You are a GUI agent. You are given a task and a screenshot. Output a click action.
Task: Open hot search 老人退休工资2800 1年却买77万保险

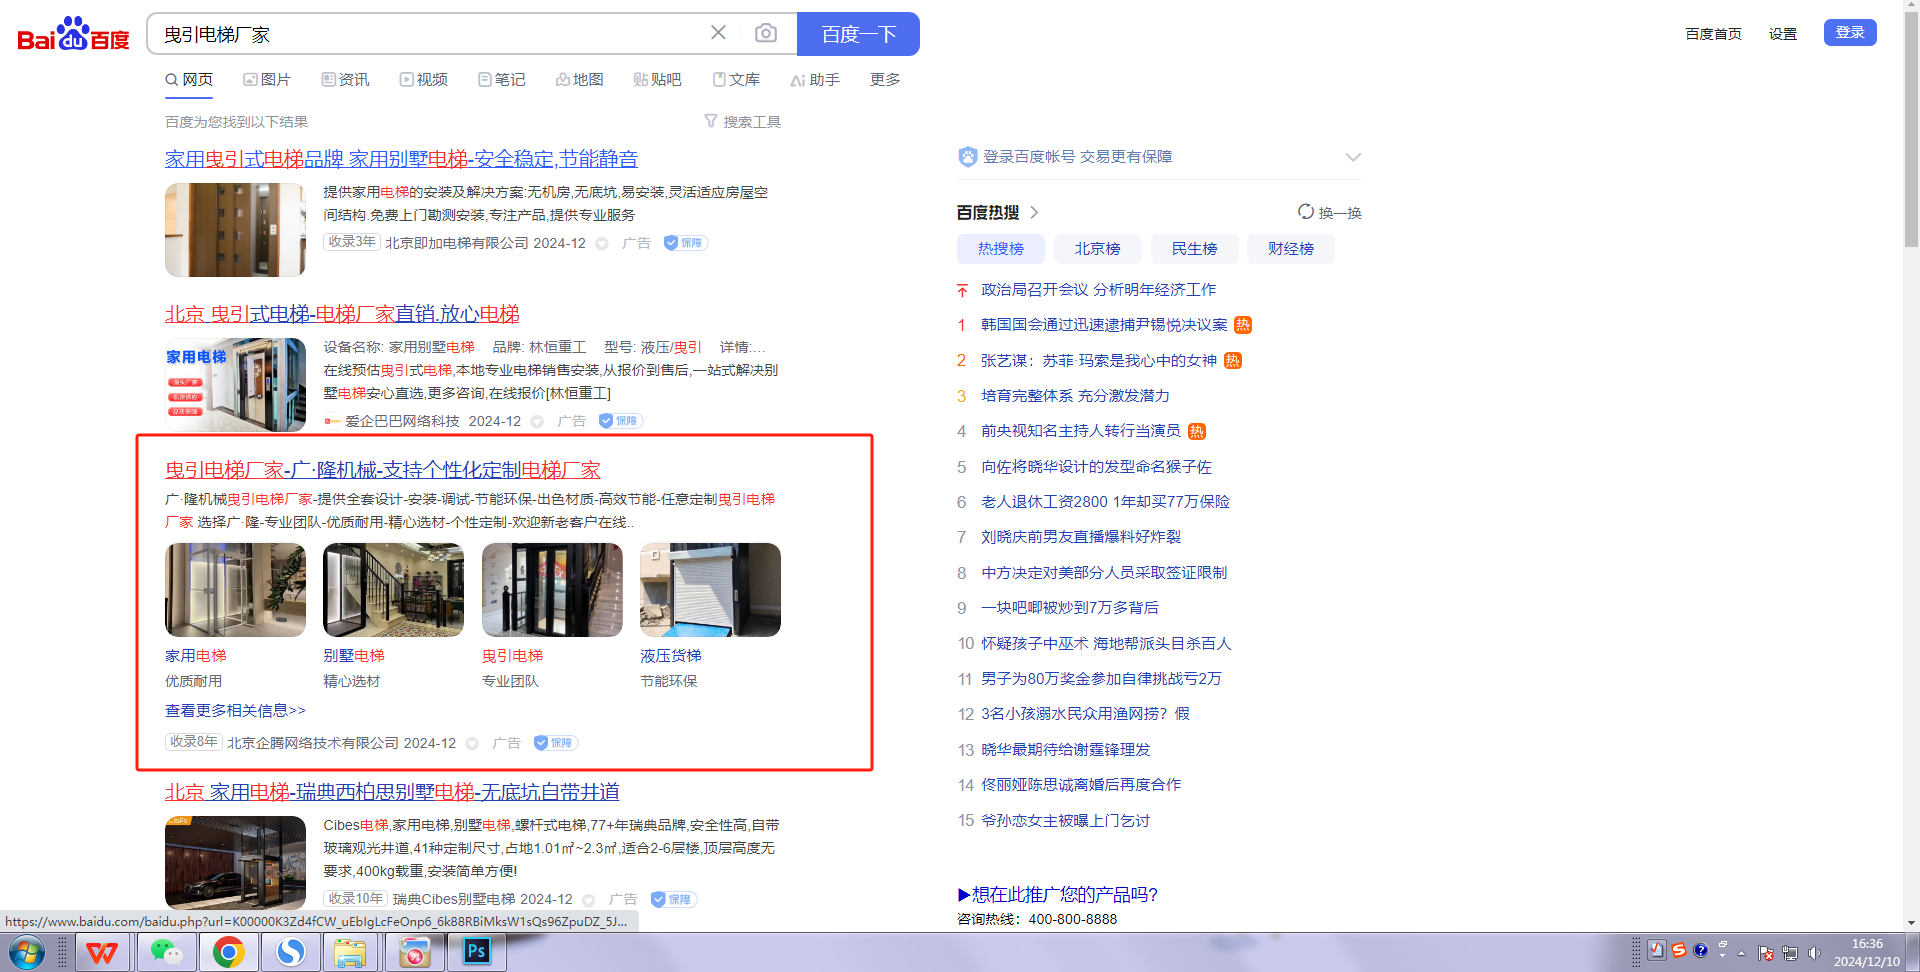(x=1105, y=502)
